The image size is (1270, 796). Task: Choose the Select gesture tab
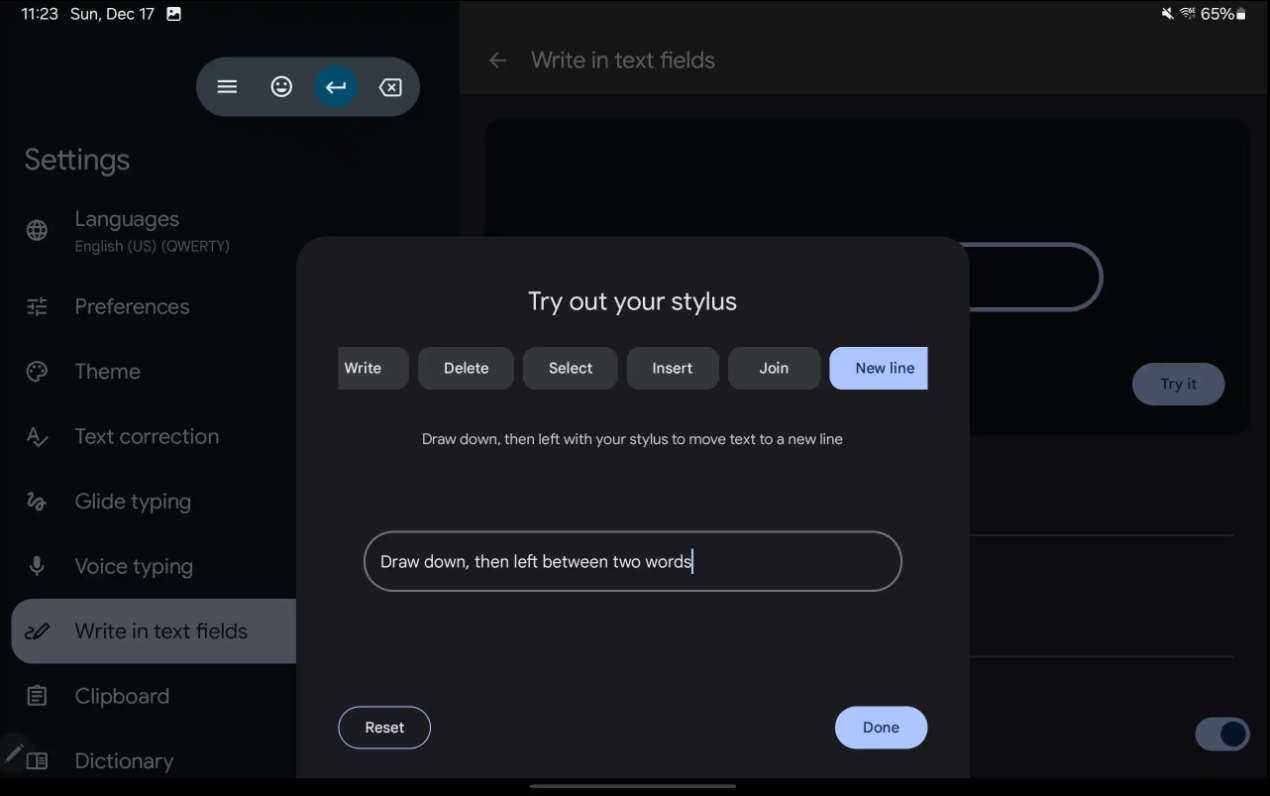(x=570, y=368)
